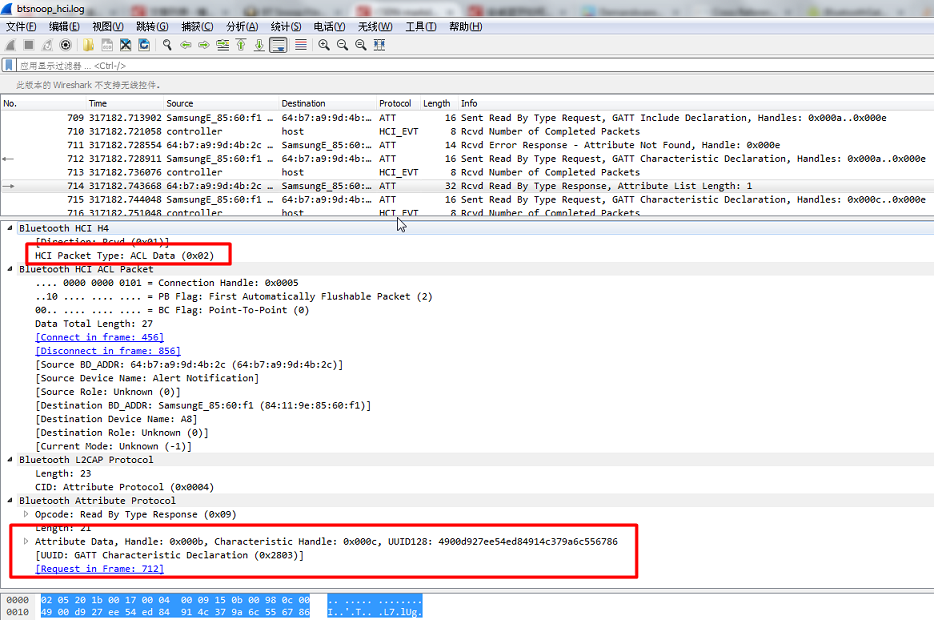Screen dimensions: 934x620
Task: Reload the capture file icon
Action: tap(144, 45)
